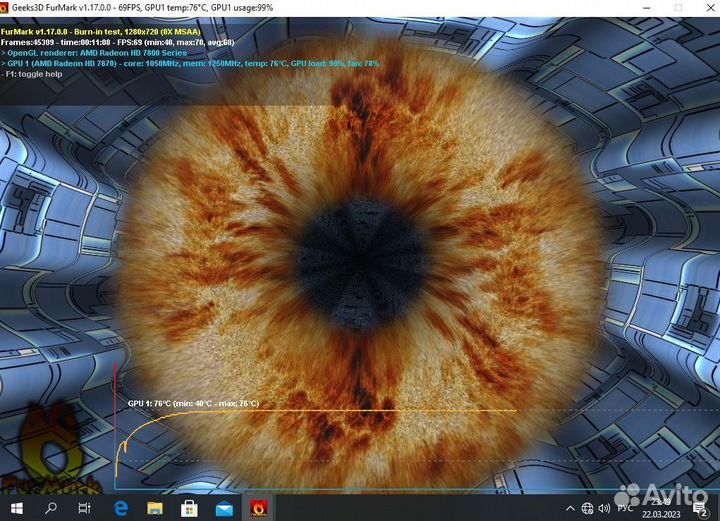720x521 pixels.
Task: Open the Mail app from the taskbar
Action: pyautogui.click(x=224, y=509)
